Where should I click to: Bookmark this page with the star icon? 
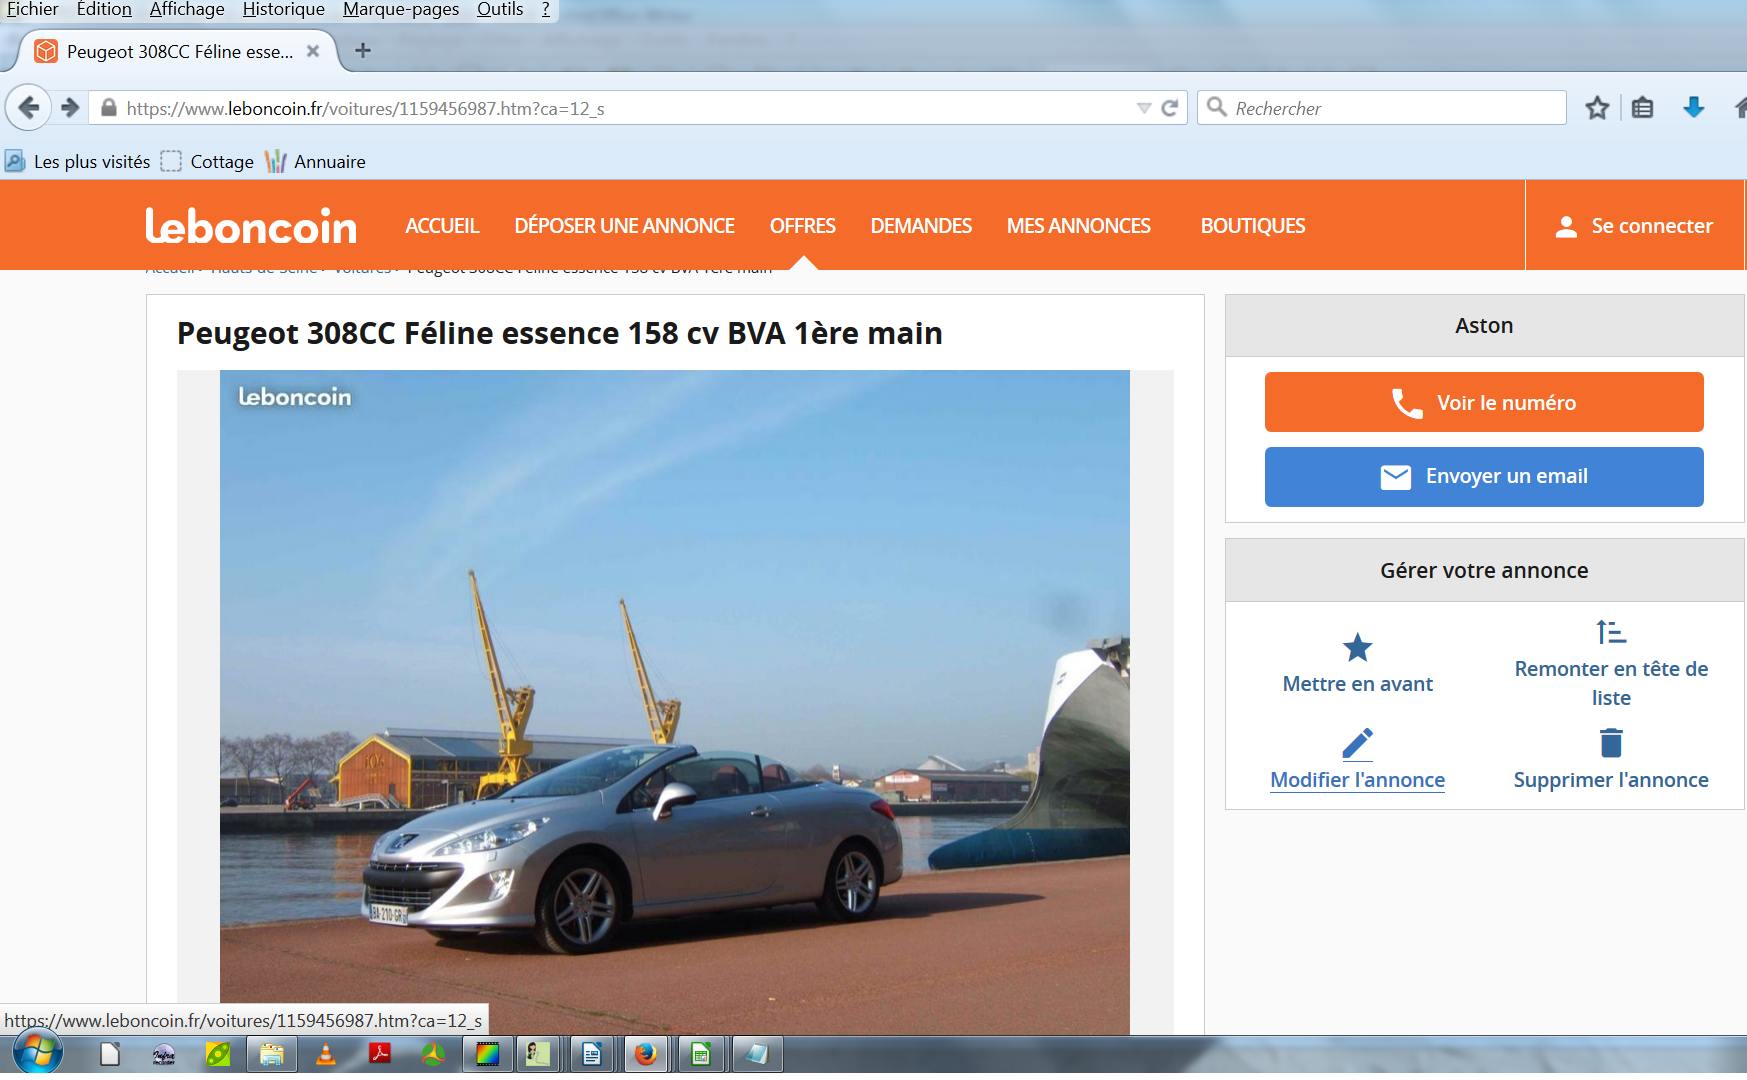coord(1597,108)
